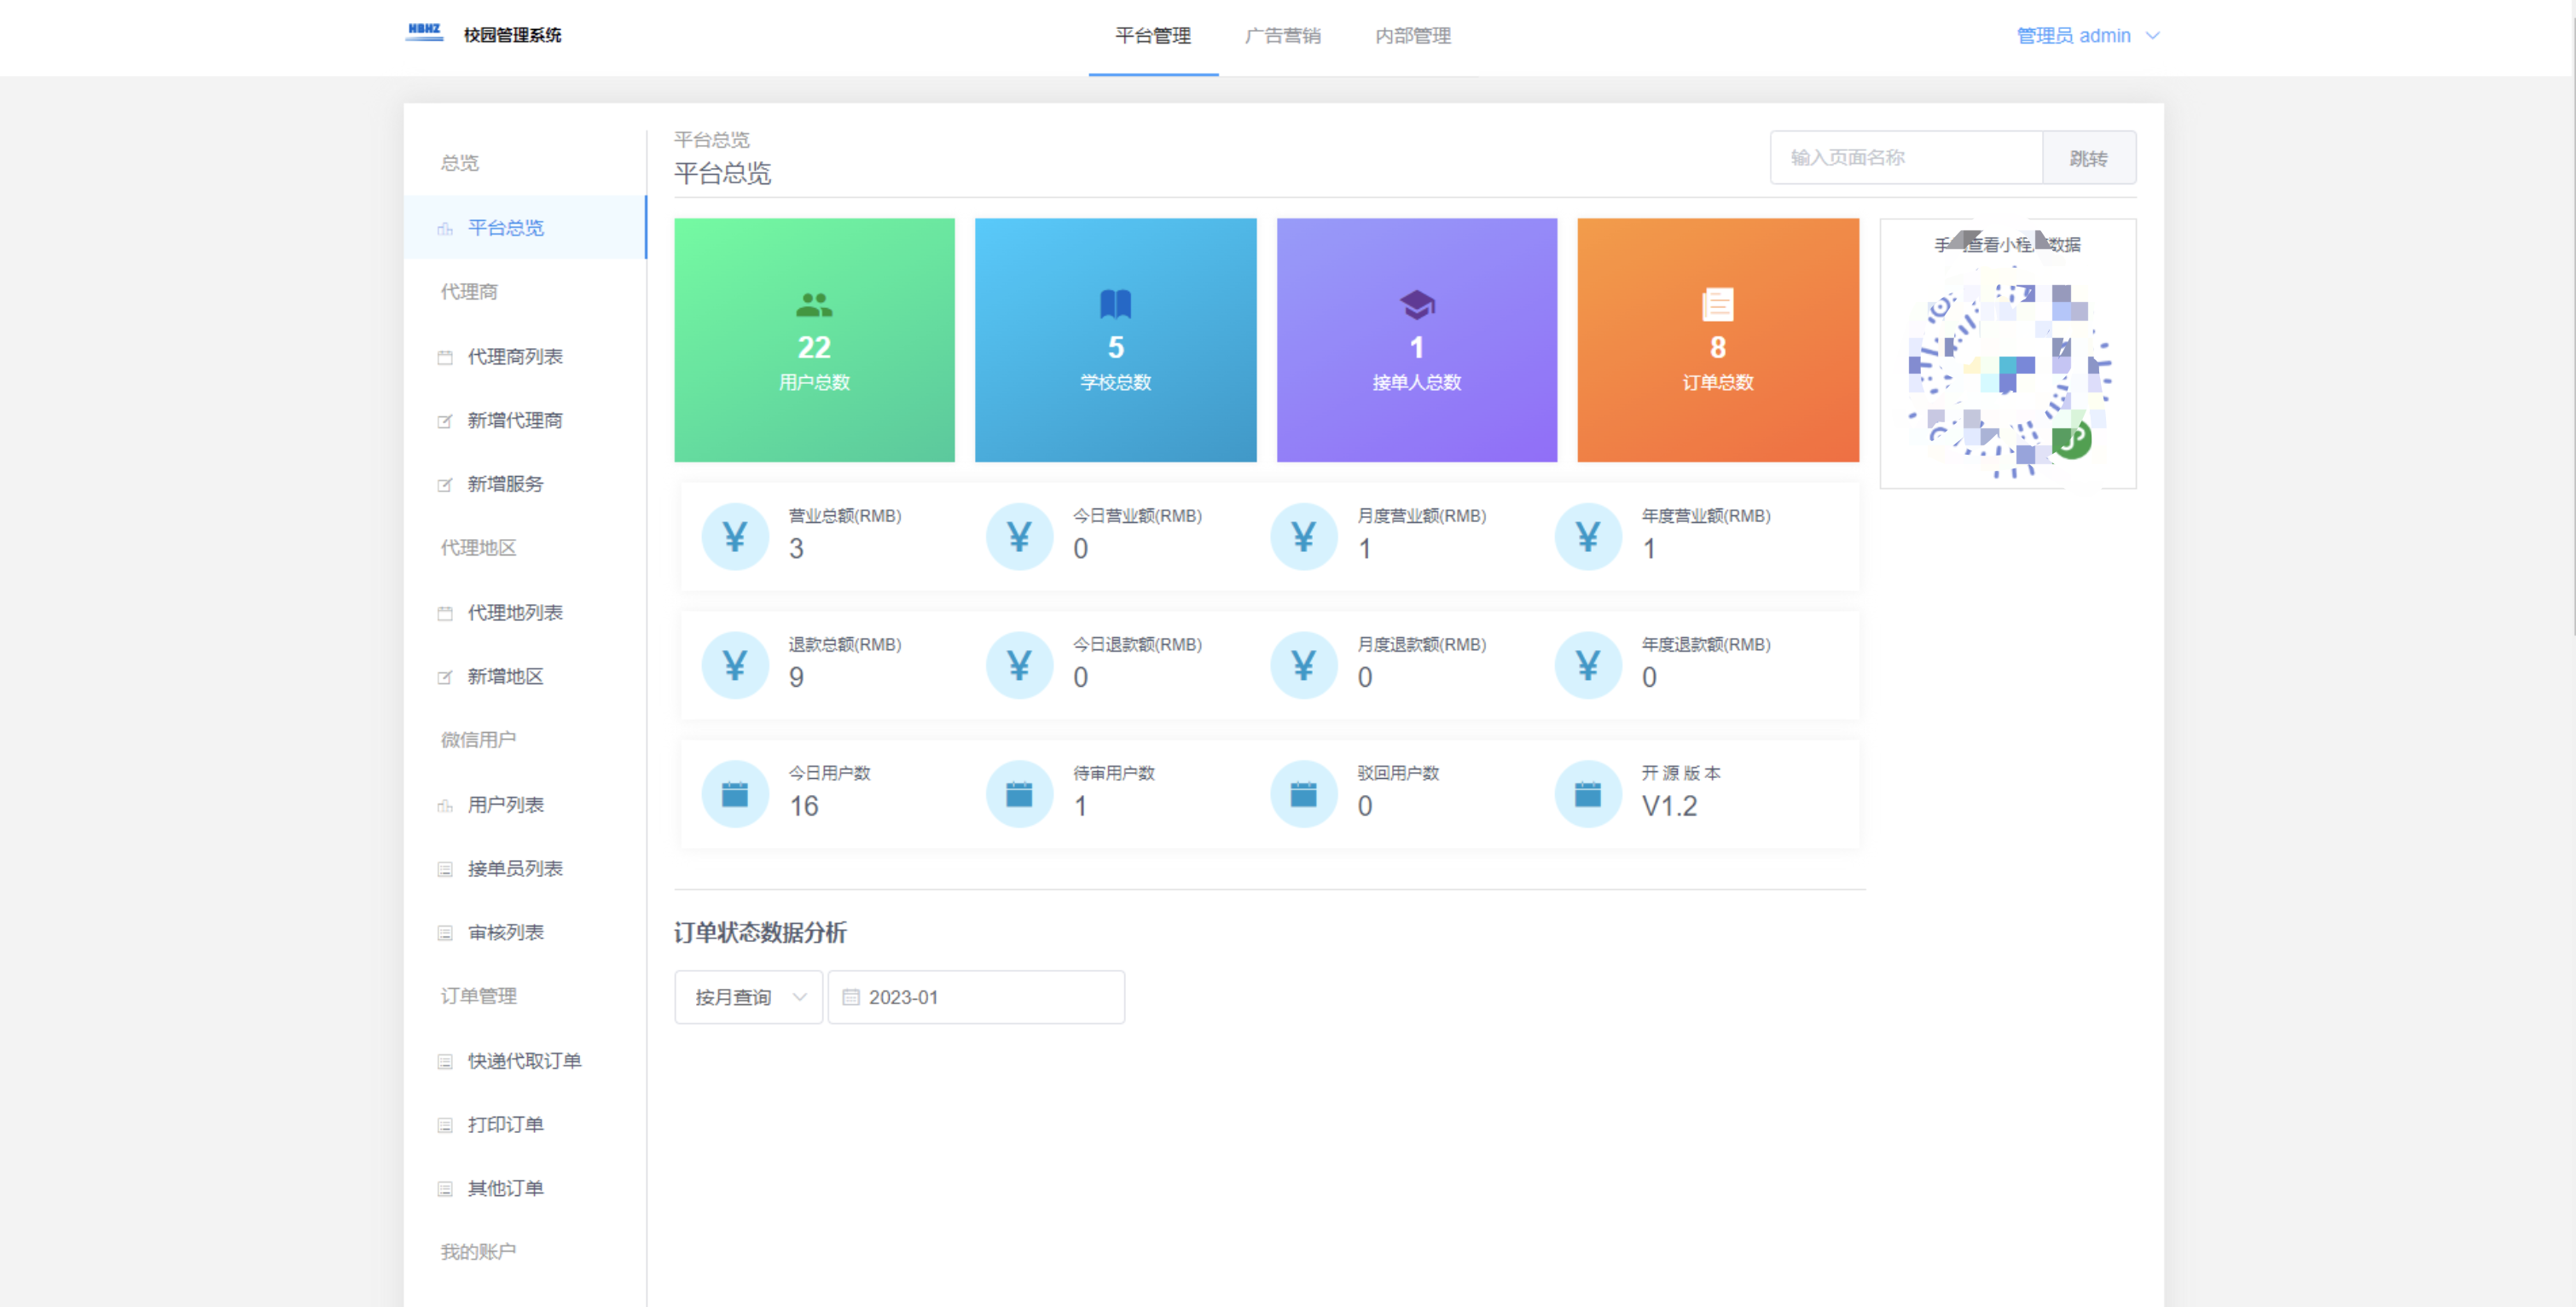Click yen icon beside 年度退款额(RMB)
The width and height of the screenshot is (2576, 1307).
(1588, 666)
